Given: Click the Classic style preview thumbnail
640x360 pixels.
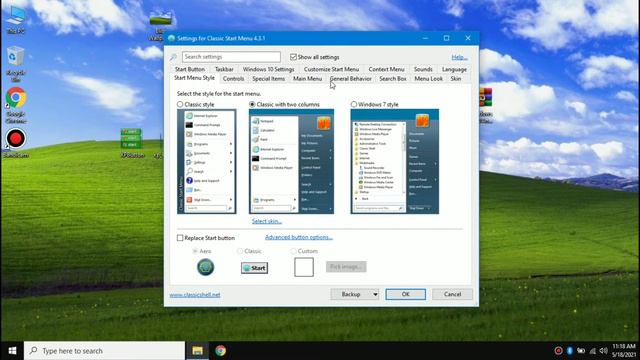Looking at the screenshot, I should (207, 161).
